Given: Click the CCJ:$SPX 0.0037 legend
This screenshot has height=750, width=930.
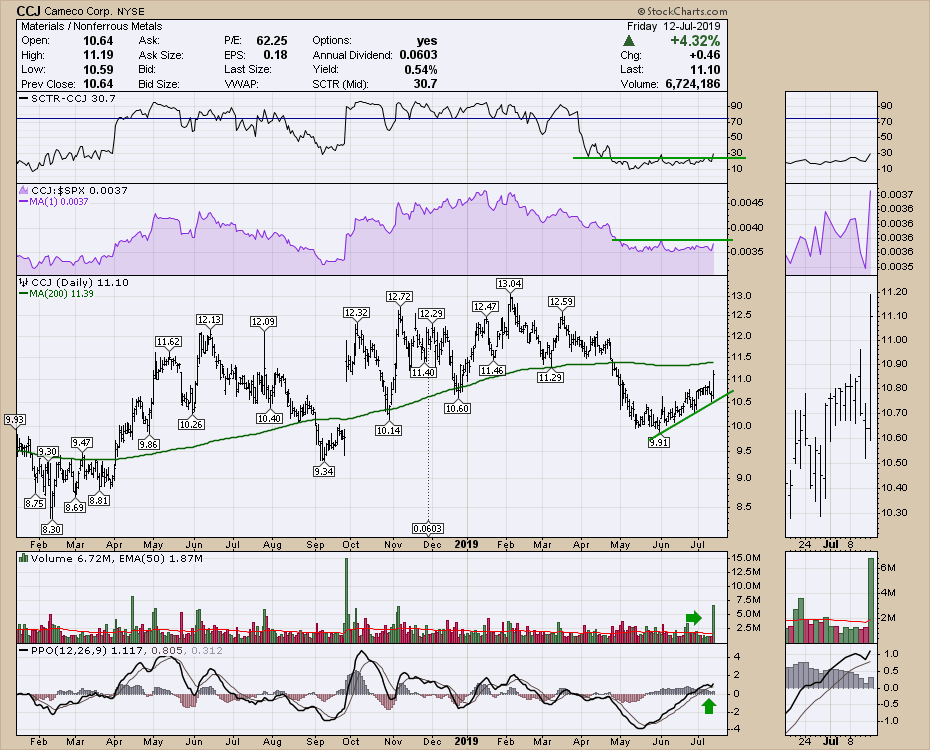Looking at the screenshot, I should (x=74, y=190).
